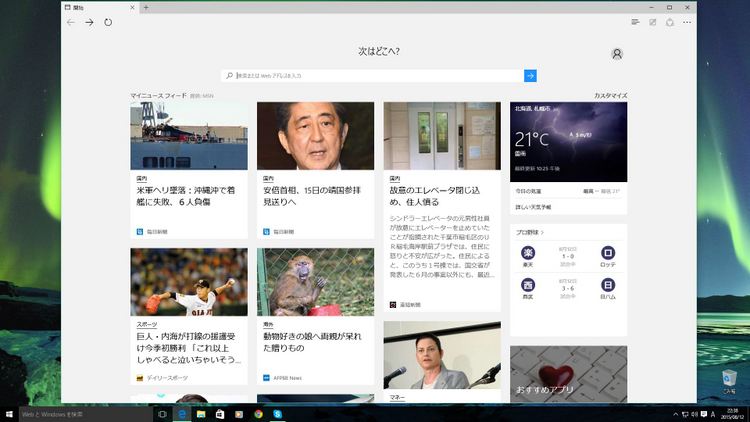750x422 pixels.
Task: Select the Recycle Bin desktop icon
Action: (x=729, y=382)
